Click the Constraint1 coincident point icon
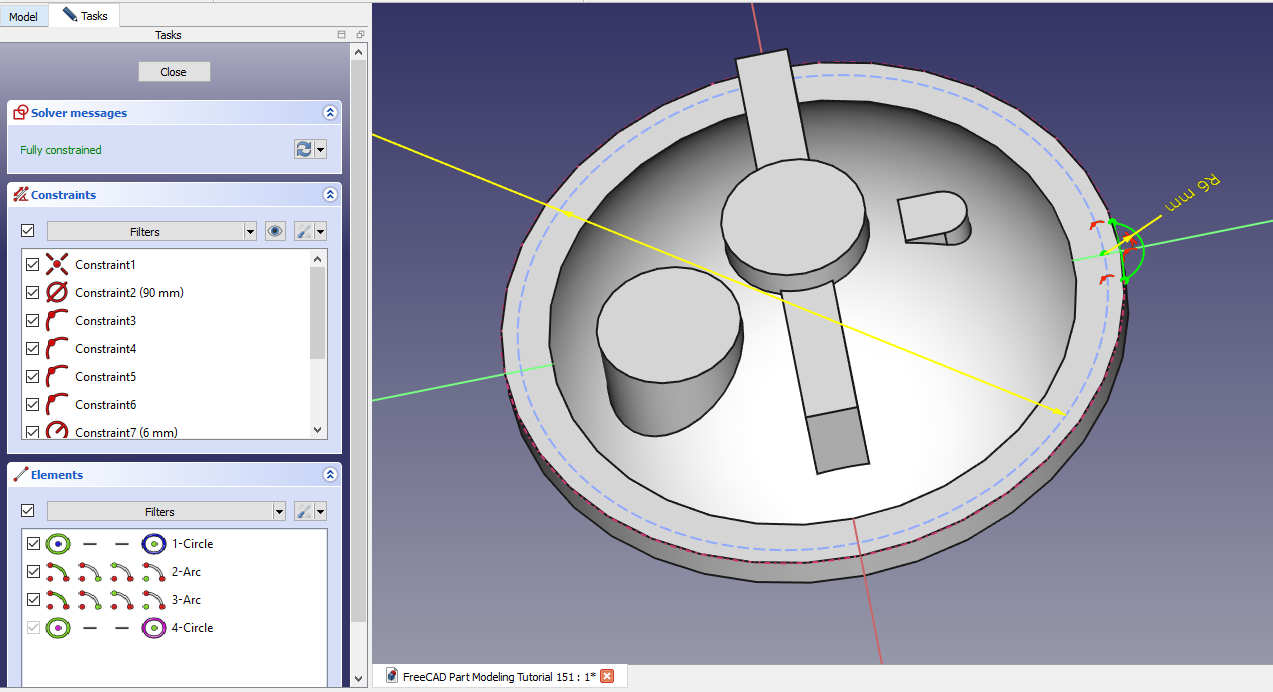Viewport: 1273px width, 692px height. click(x=58, y=265)
